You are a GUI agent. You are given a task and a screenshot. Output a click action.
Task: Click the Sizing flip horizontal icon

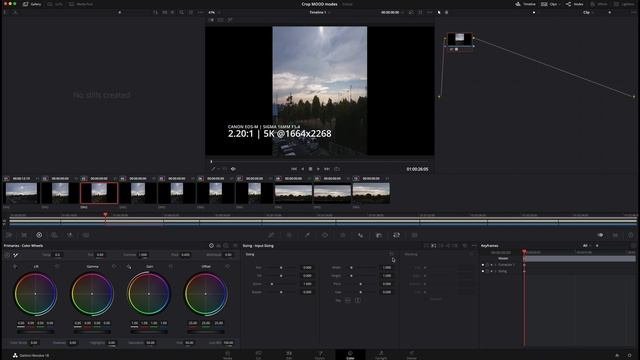[348, 300]
